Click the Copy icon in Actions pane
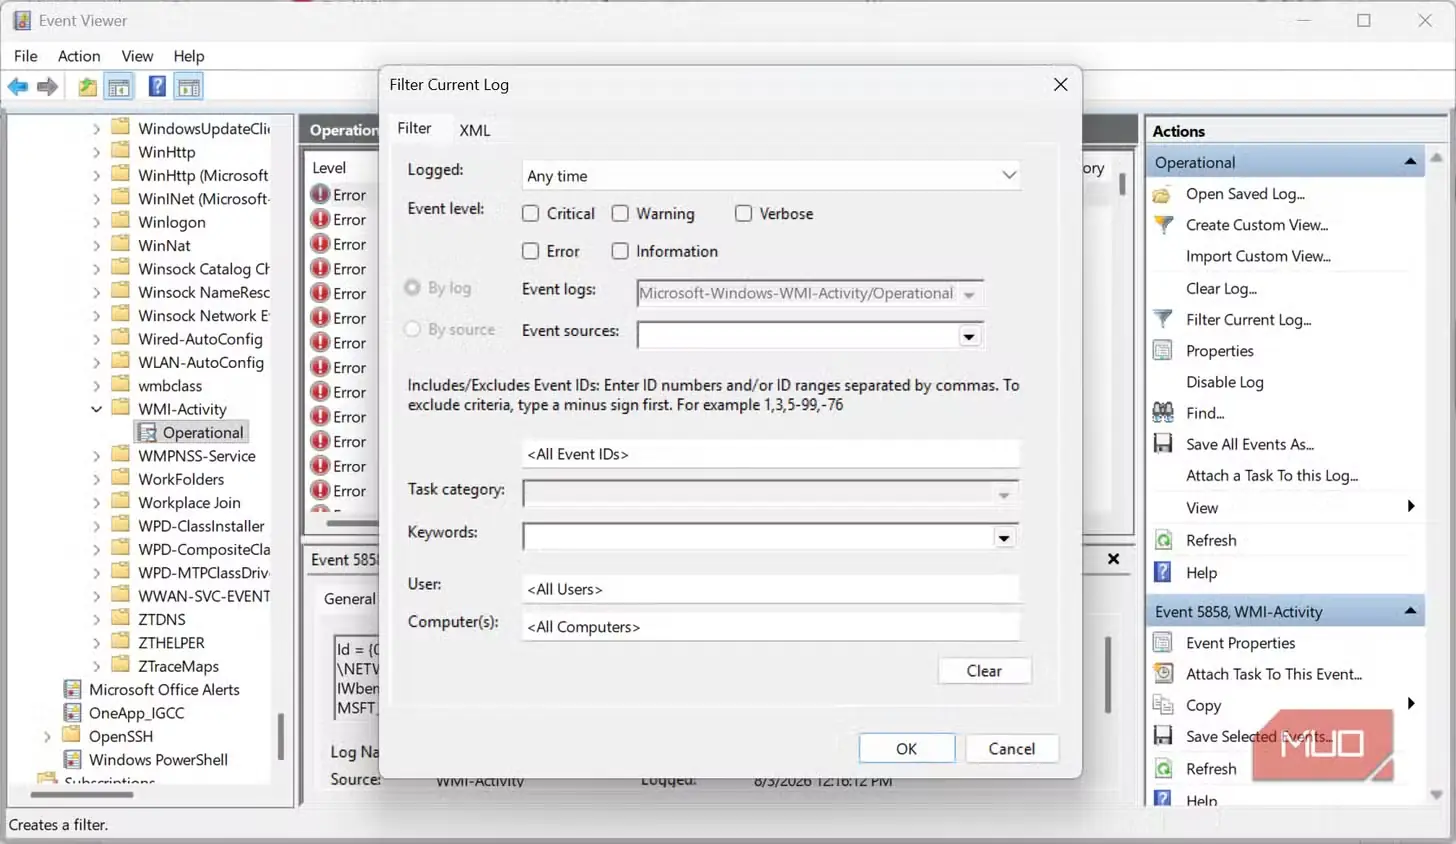The width and height of the screenshot is (1456, 844). click(1162, 705)
